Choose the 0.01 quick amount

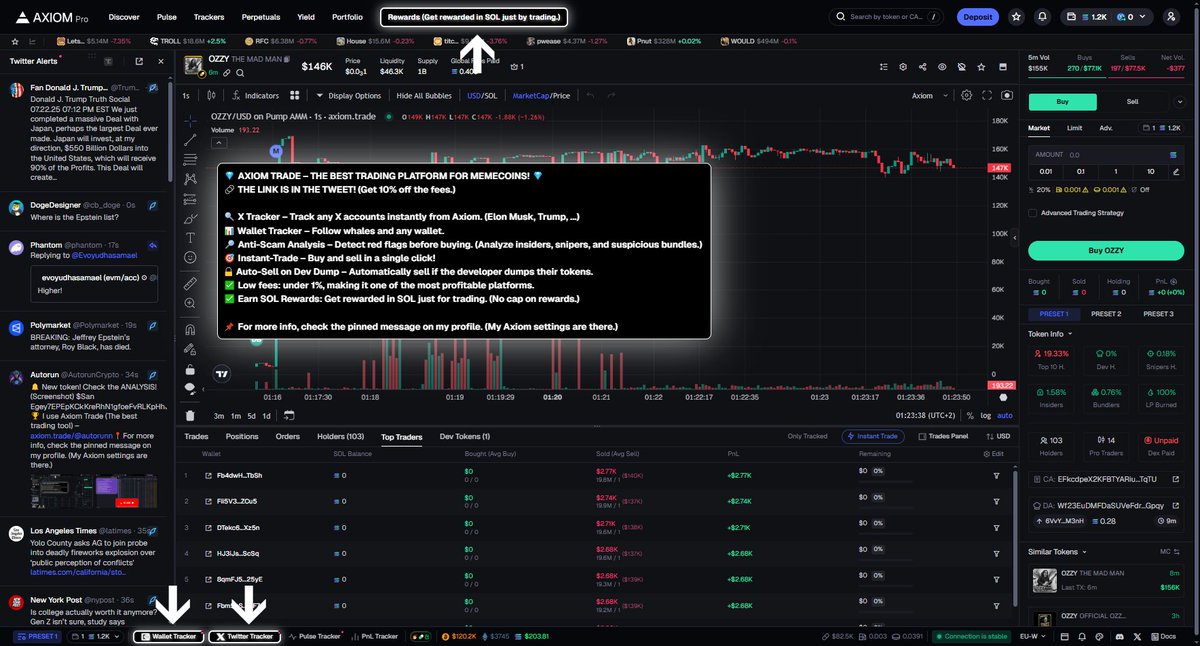[1047, 172]
